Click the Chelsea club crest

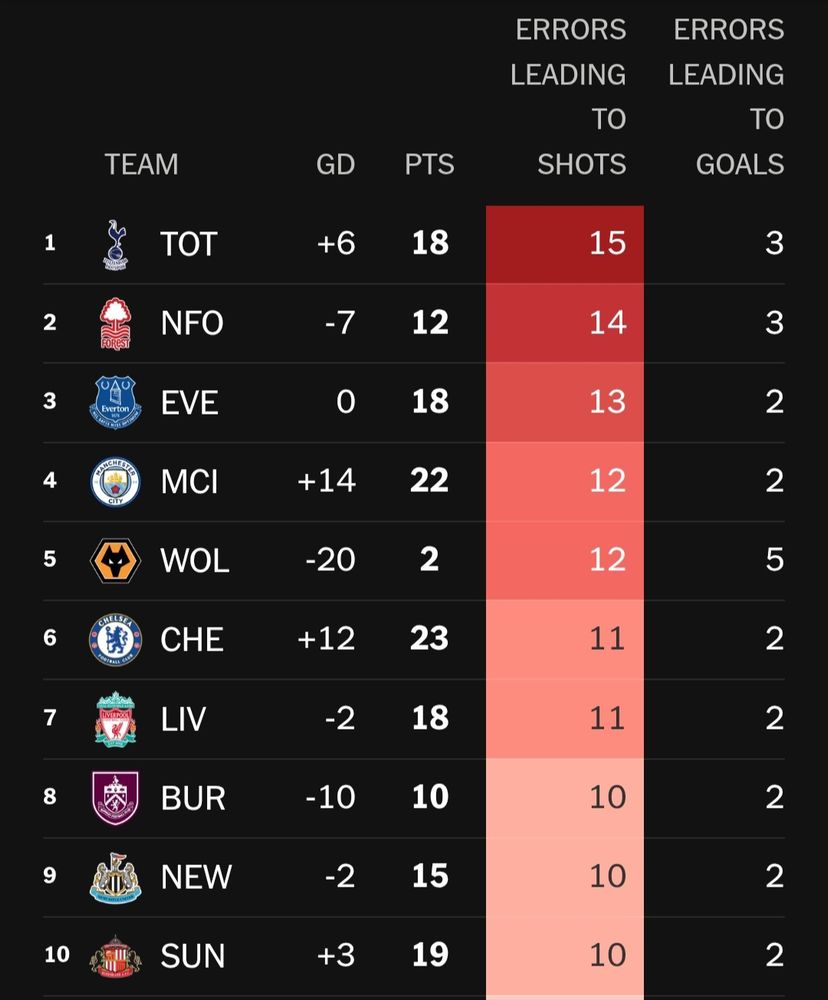[116, 639]
